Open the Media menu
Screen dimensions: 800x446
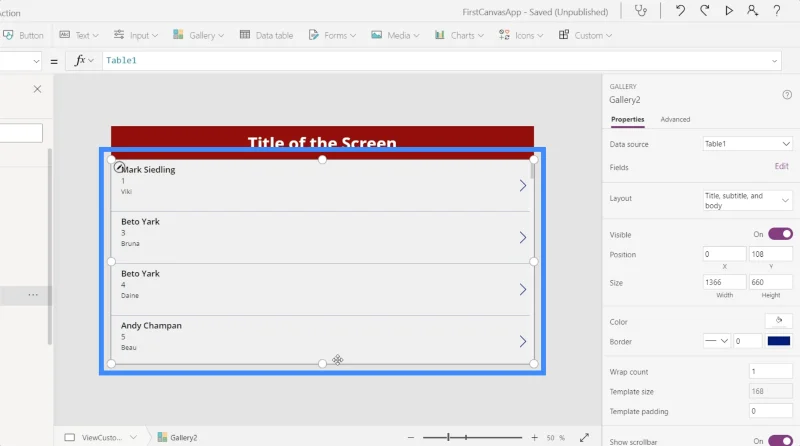click(395, 35)
